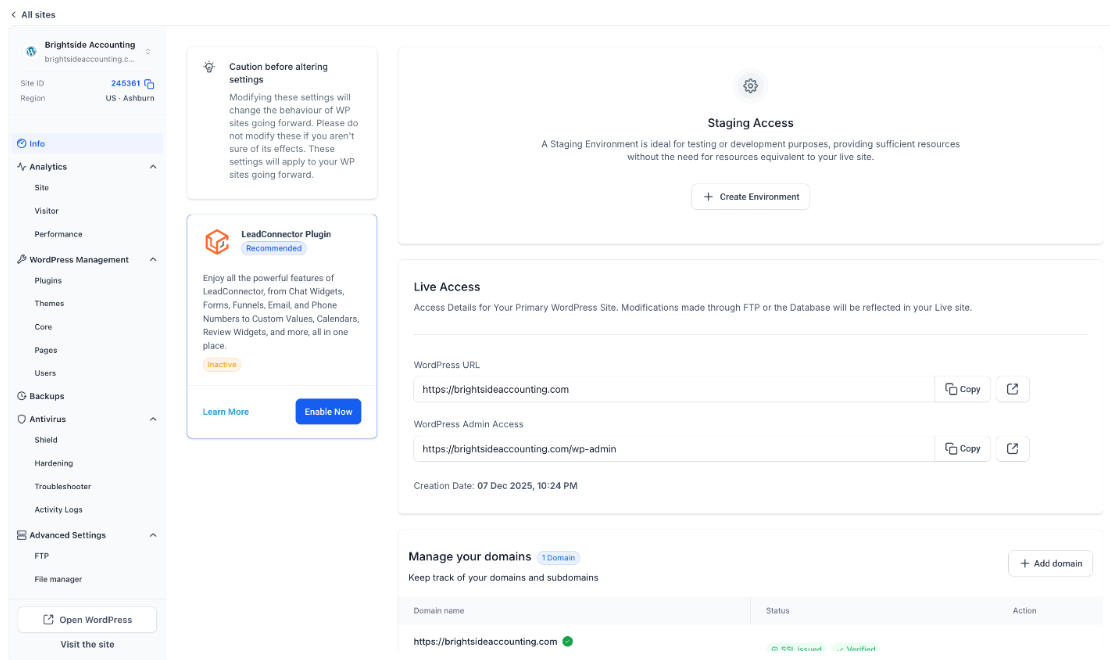Click the Open WordPress button
The height and width of the screenshot is (660, 1110).
point(87,620)
